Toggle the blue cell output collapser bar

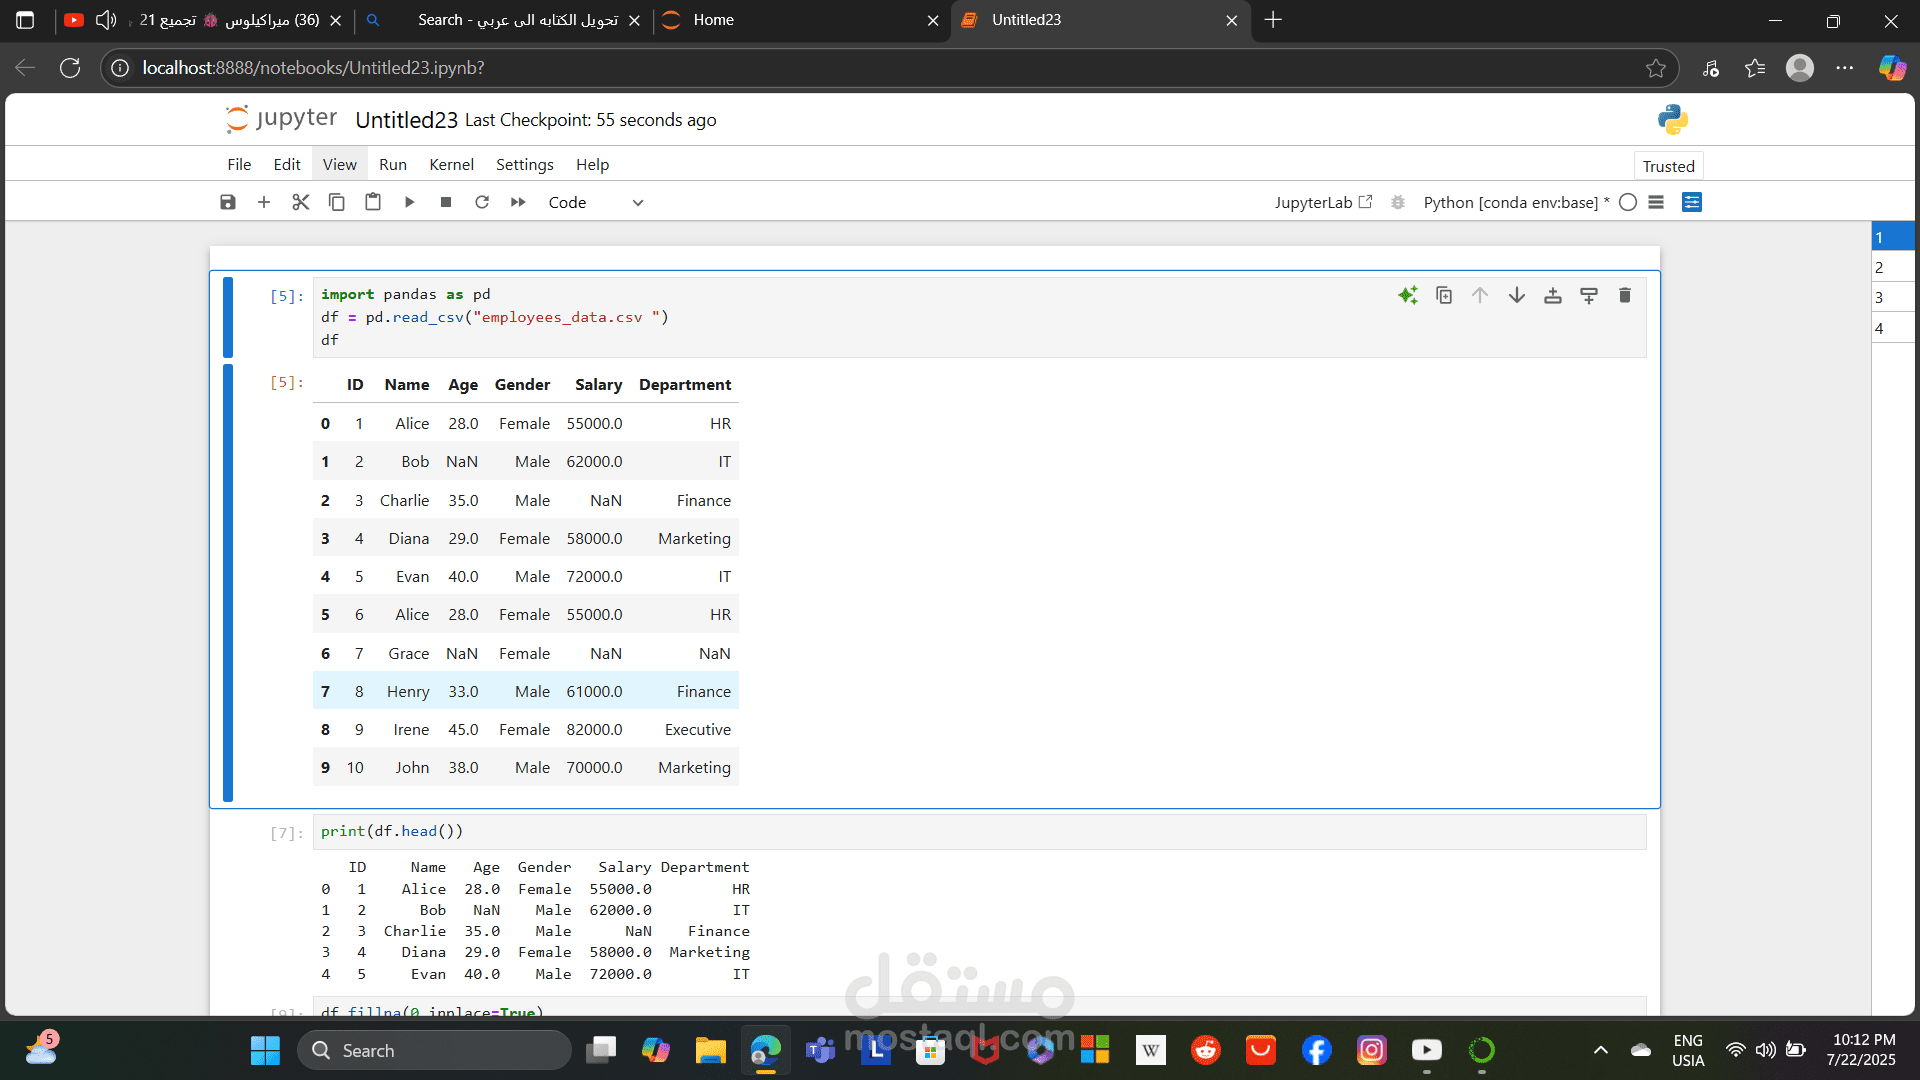coord(228,583)
